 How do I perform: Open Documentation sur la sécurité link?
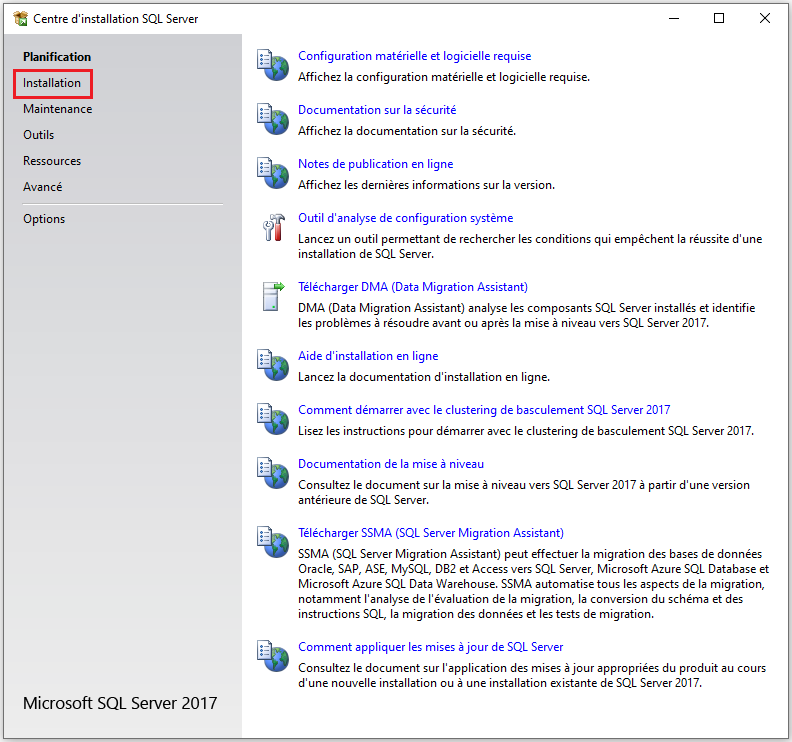[377, 110]
